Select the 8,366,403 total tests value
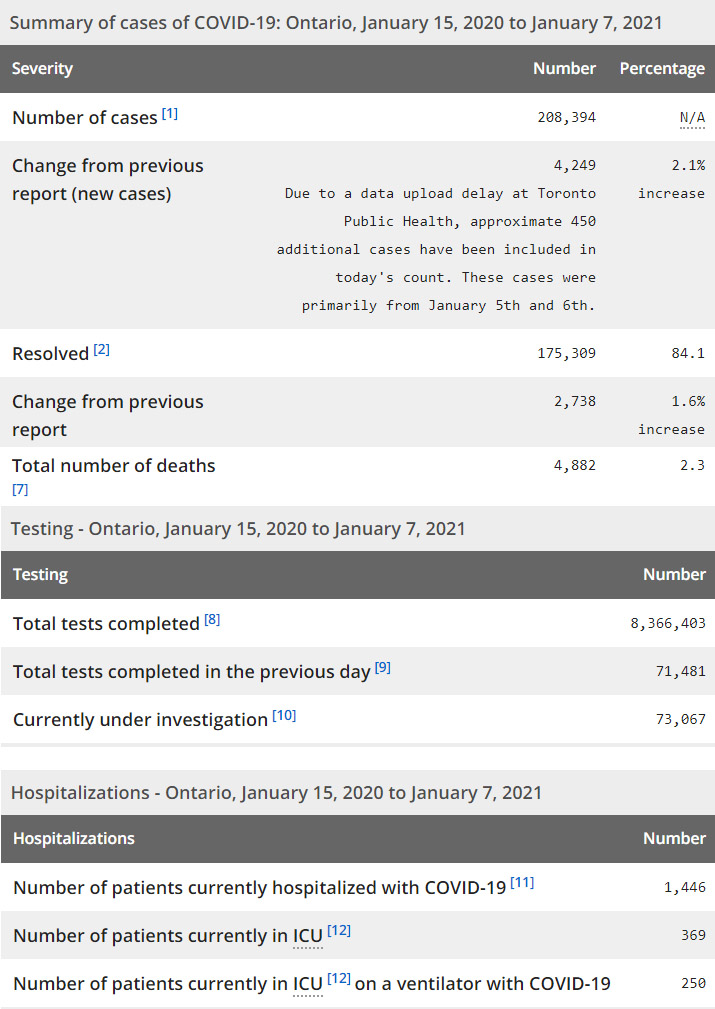 [668, 624]
